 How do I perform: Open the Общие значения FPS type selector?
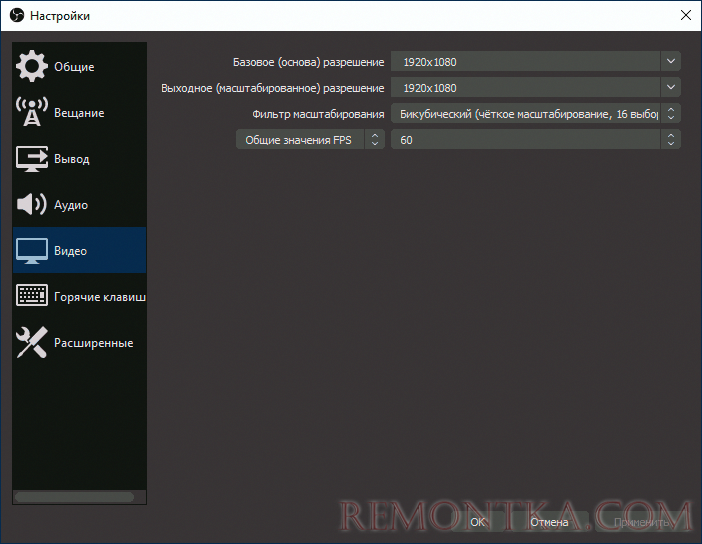coord(310,140)
